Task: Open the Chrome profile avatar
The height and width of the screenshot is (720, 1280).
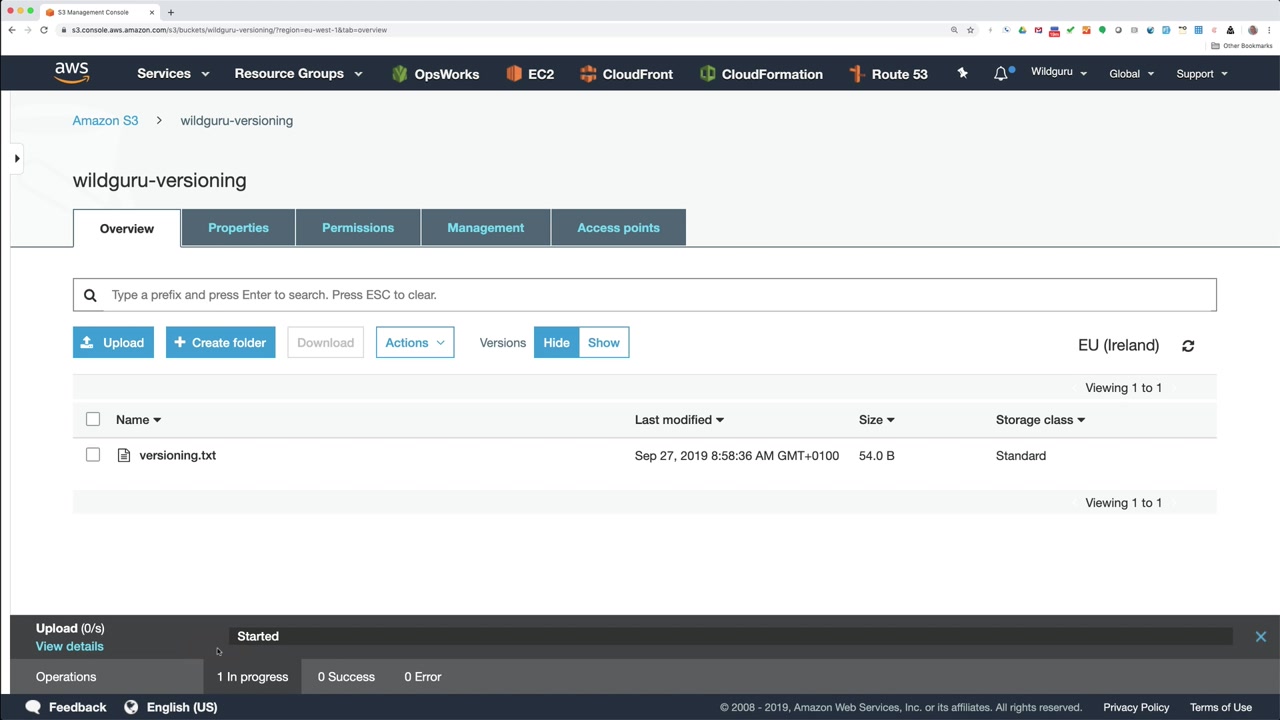Action: 1252,30
